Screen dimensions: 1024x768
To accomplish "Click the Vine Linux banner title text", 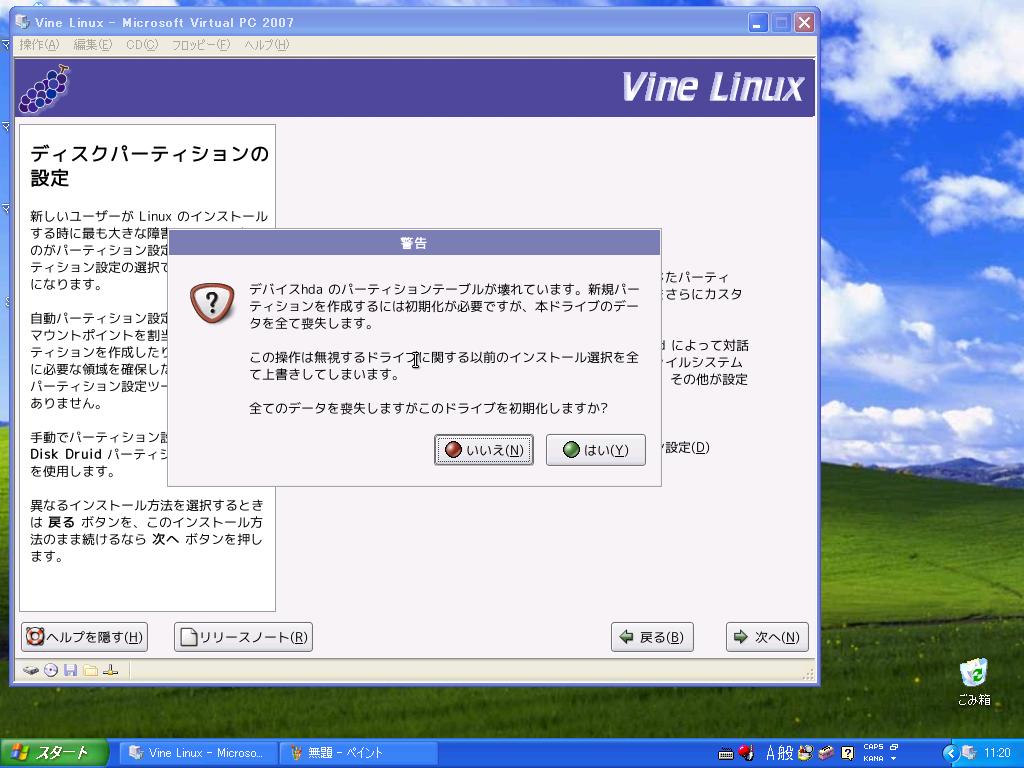I will point(712,87).
